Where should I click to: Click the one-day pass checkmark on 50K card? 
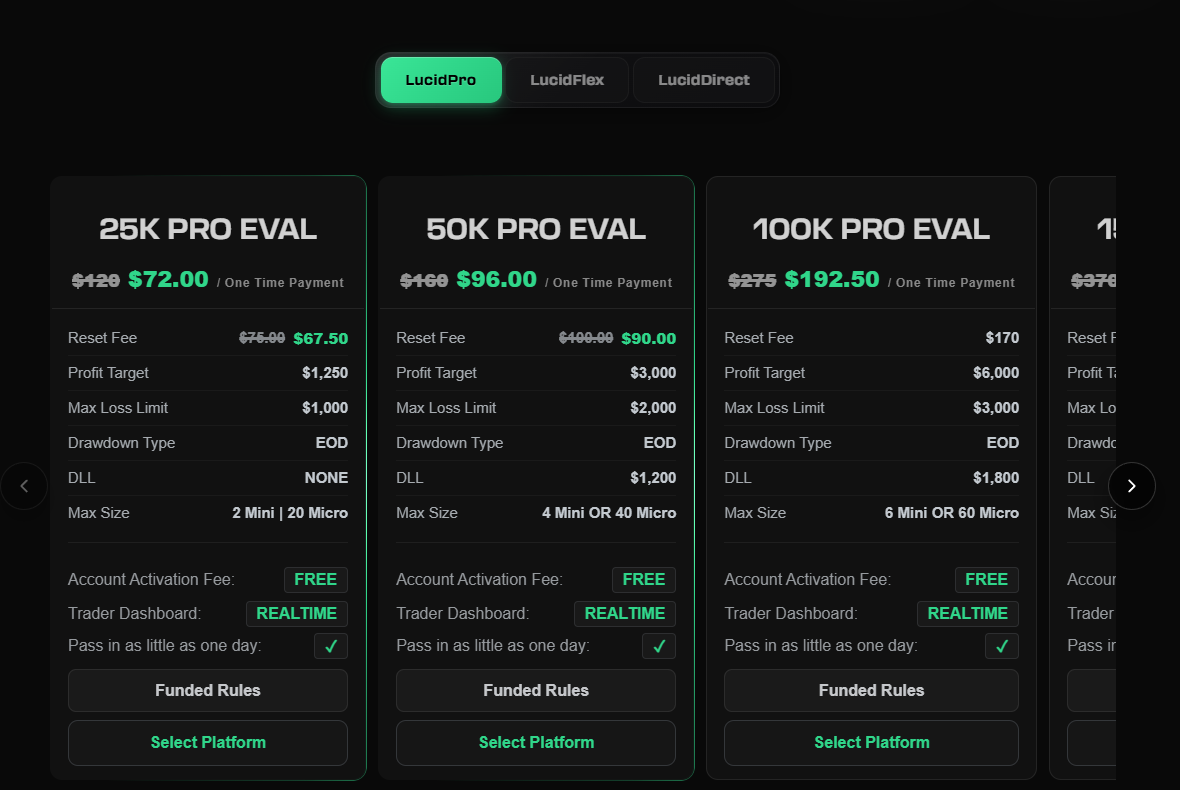[658, 646]
